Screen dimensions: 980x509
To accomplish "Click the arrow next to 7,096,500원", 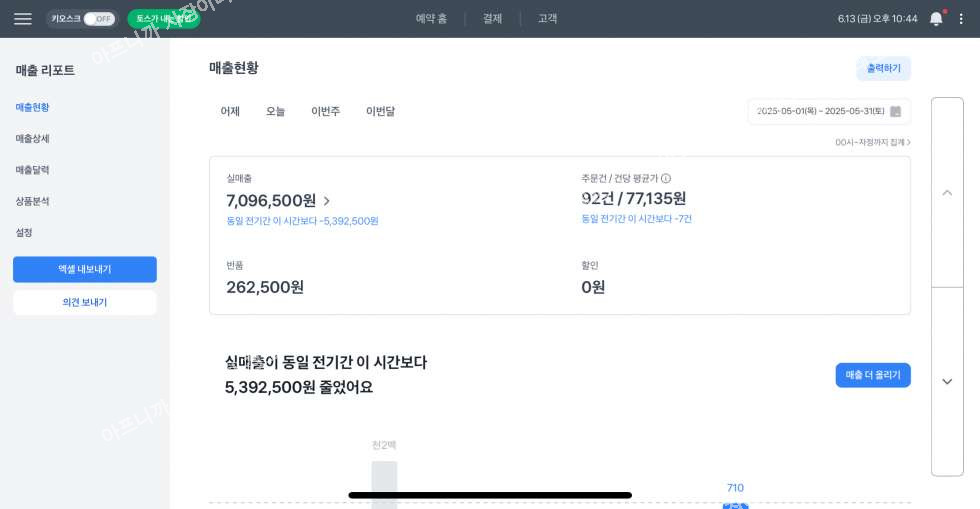I will tap(327, 201).
